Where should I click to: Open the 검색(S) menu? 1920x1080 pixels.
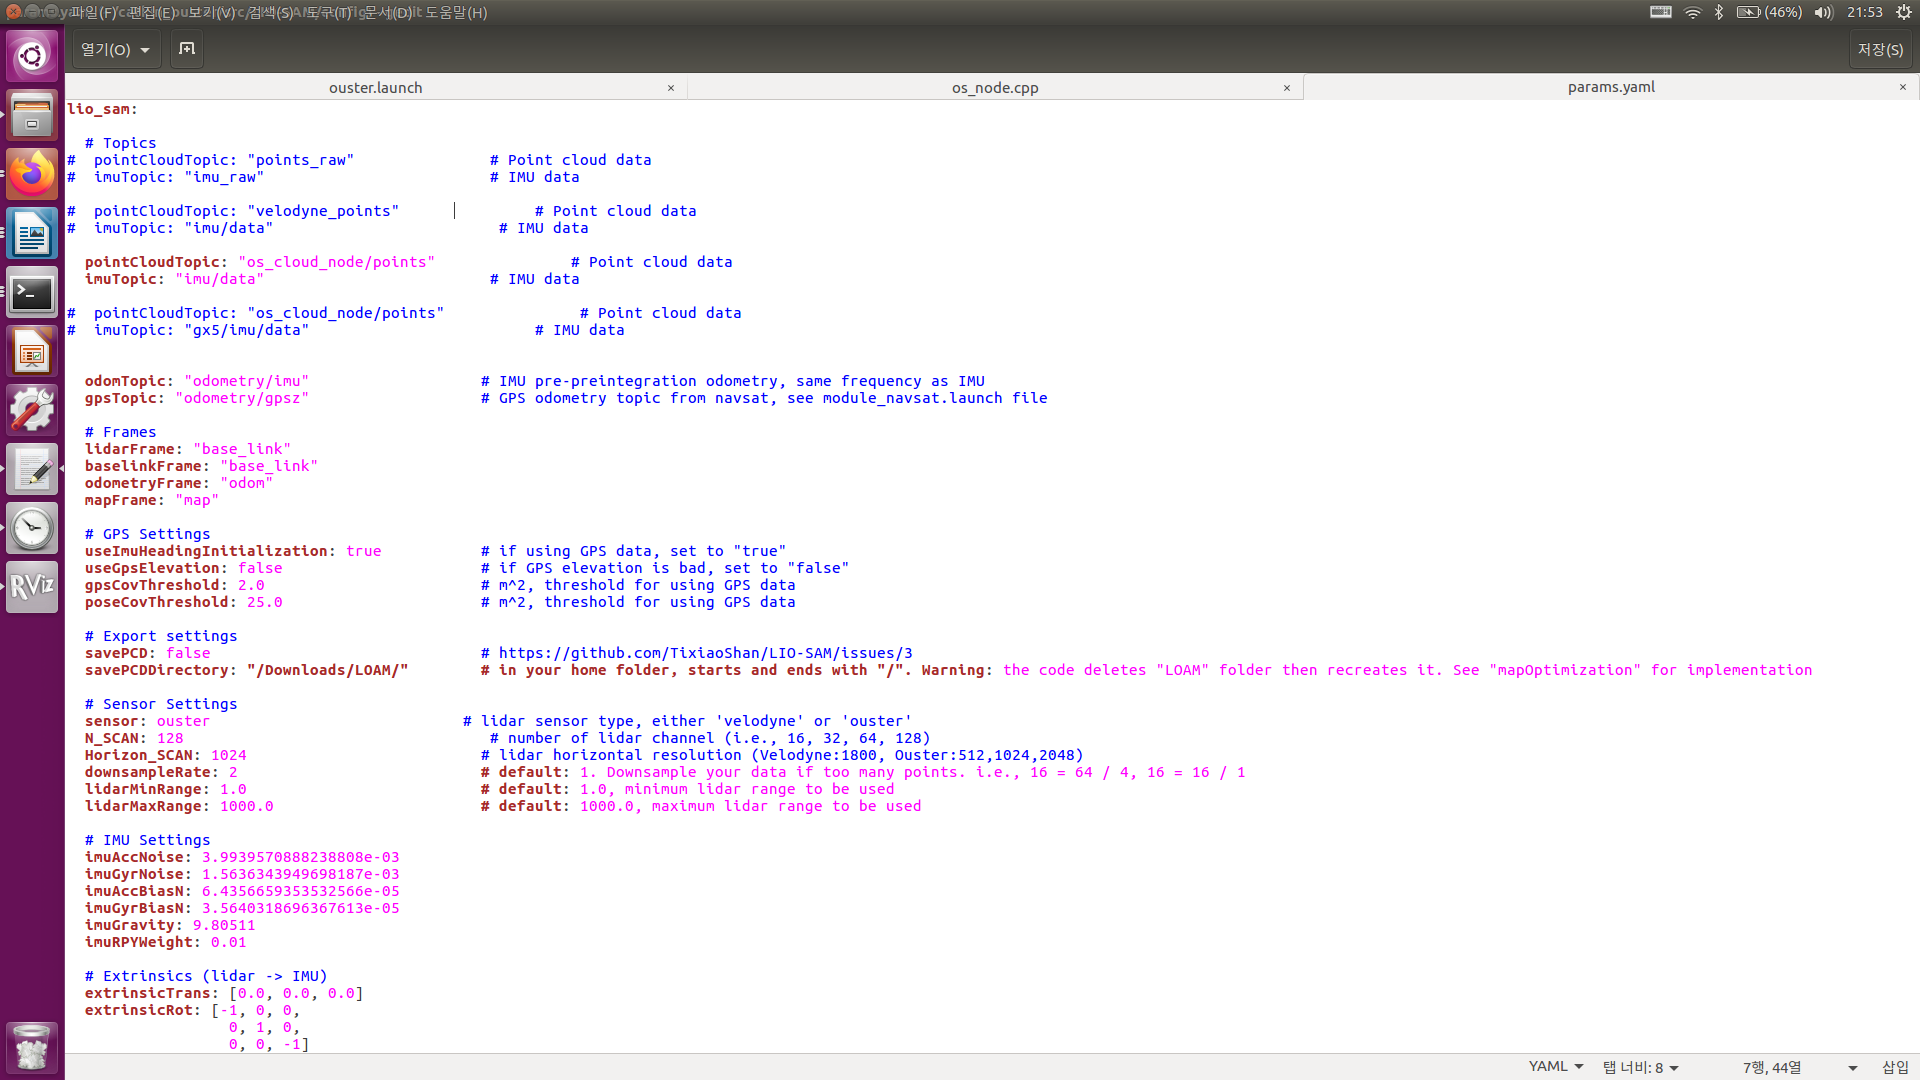(x=272, y=12)
